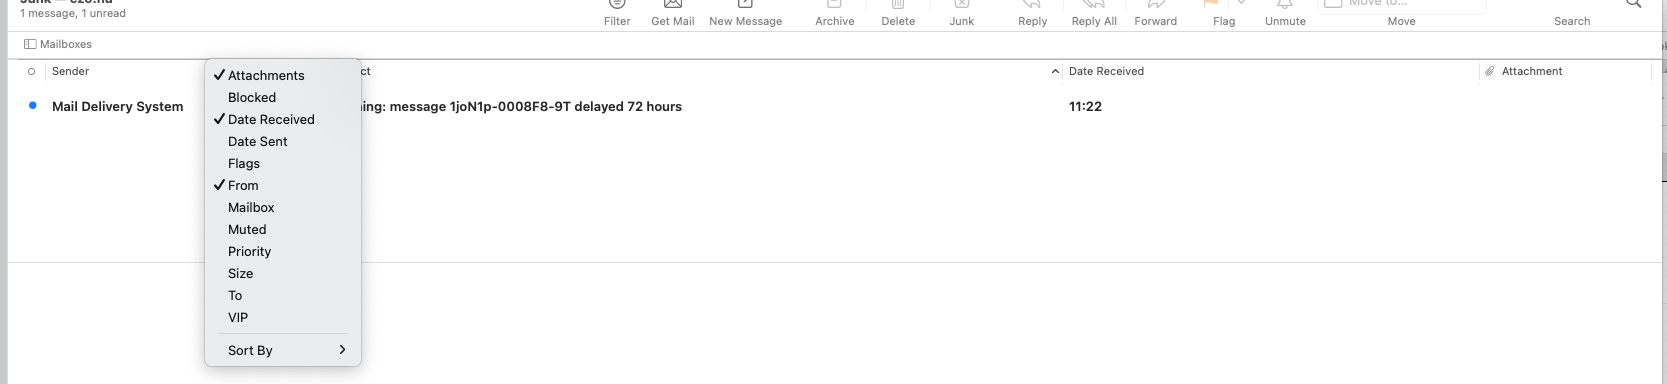
Task: Compose with New Message button
Action: [x=745, y=13]
